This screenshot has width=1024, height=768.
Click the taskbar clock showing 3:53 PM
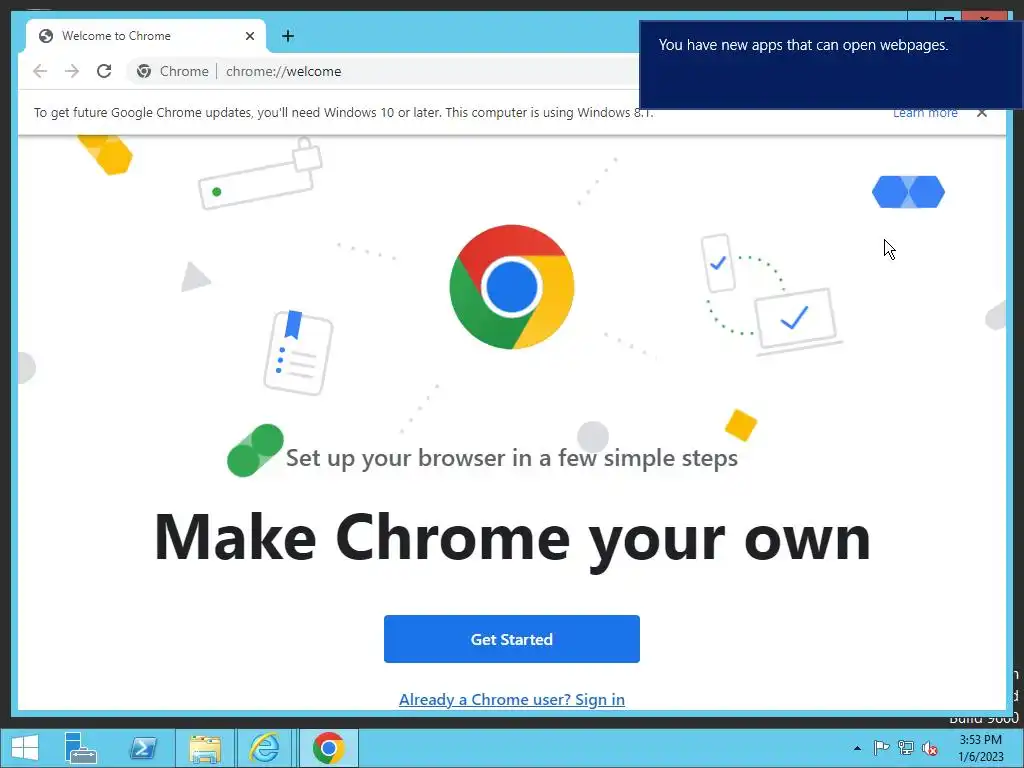[980, 748]
